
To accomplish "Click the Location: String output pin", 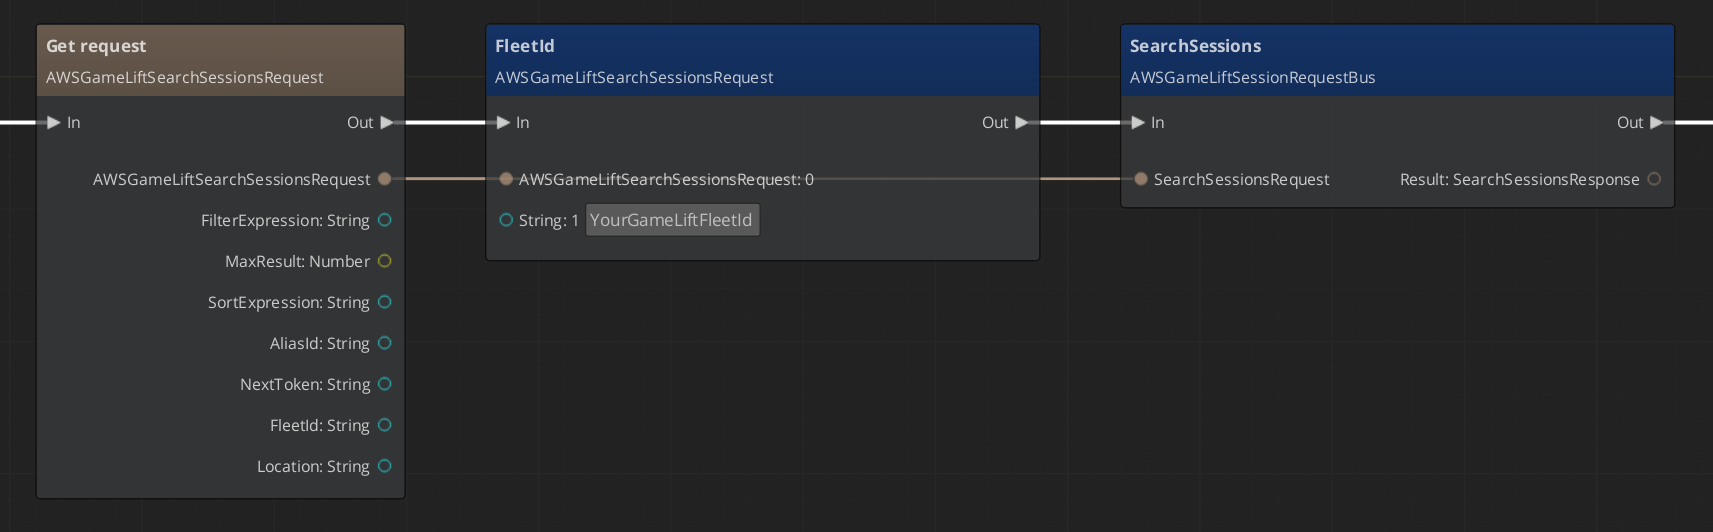I will 385,466.
